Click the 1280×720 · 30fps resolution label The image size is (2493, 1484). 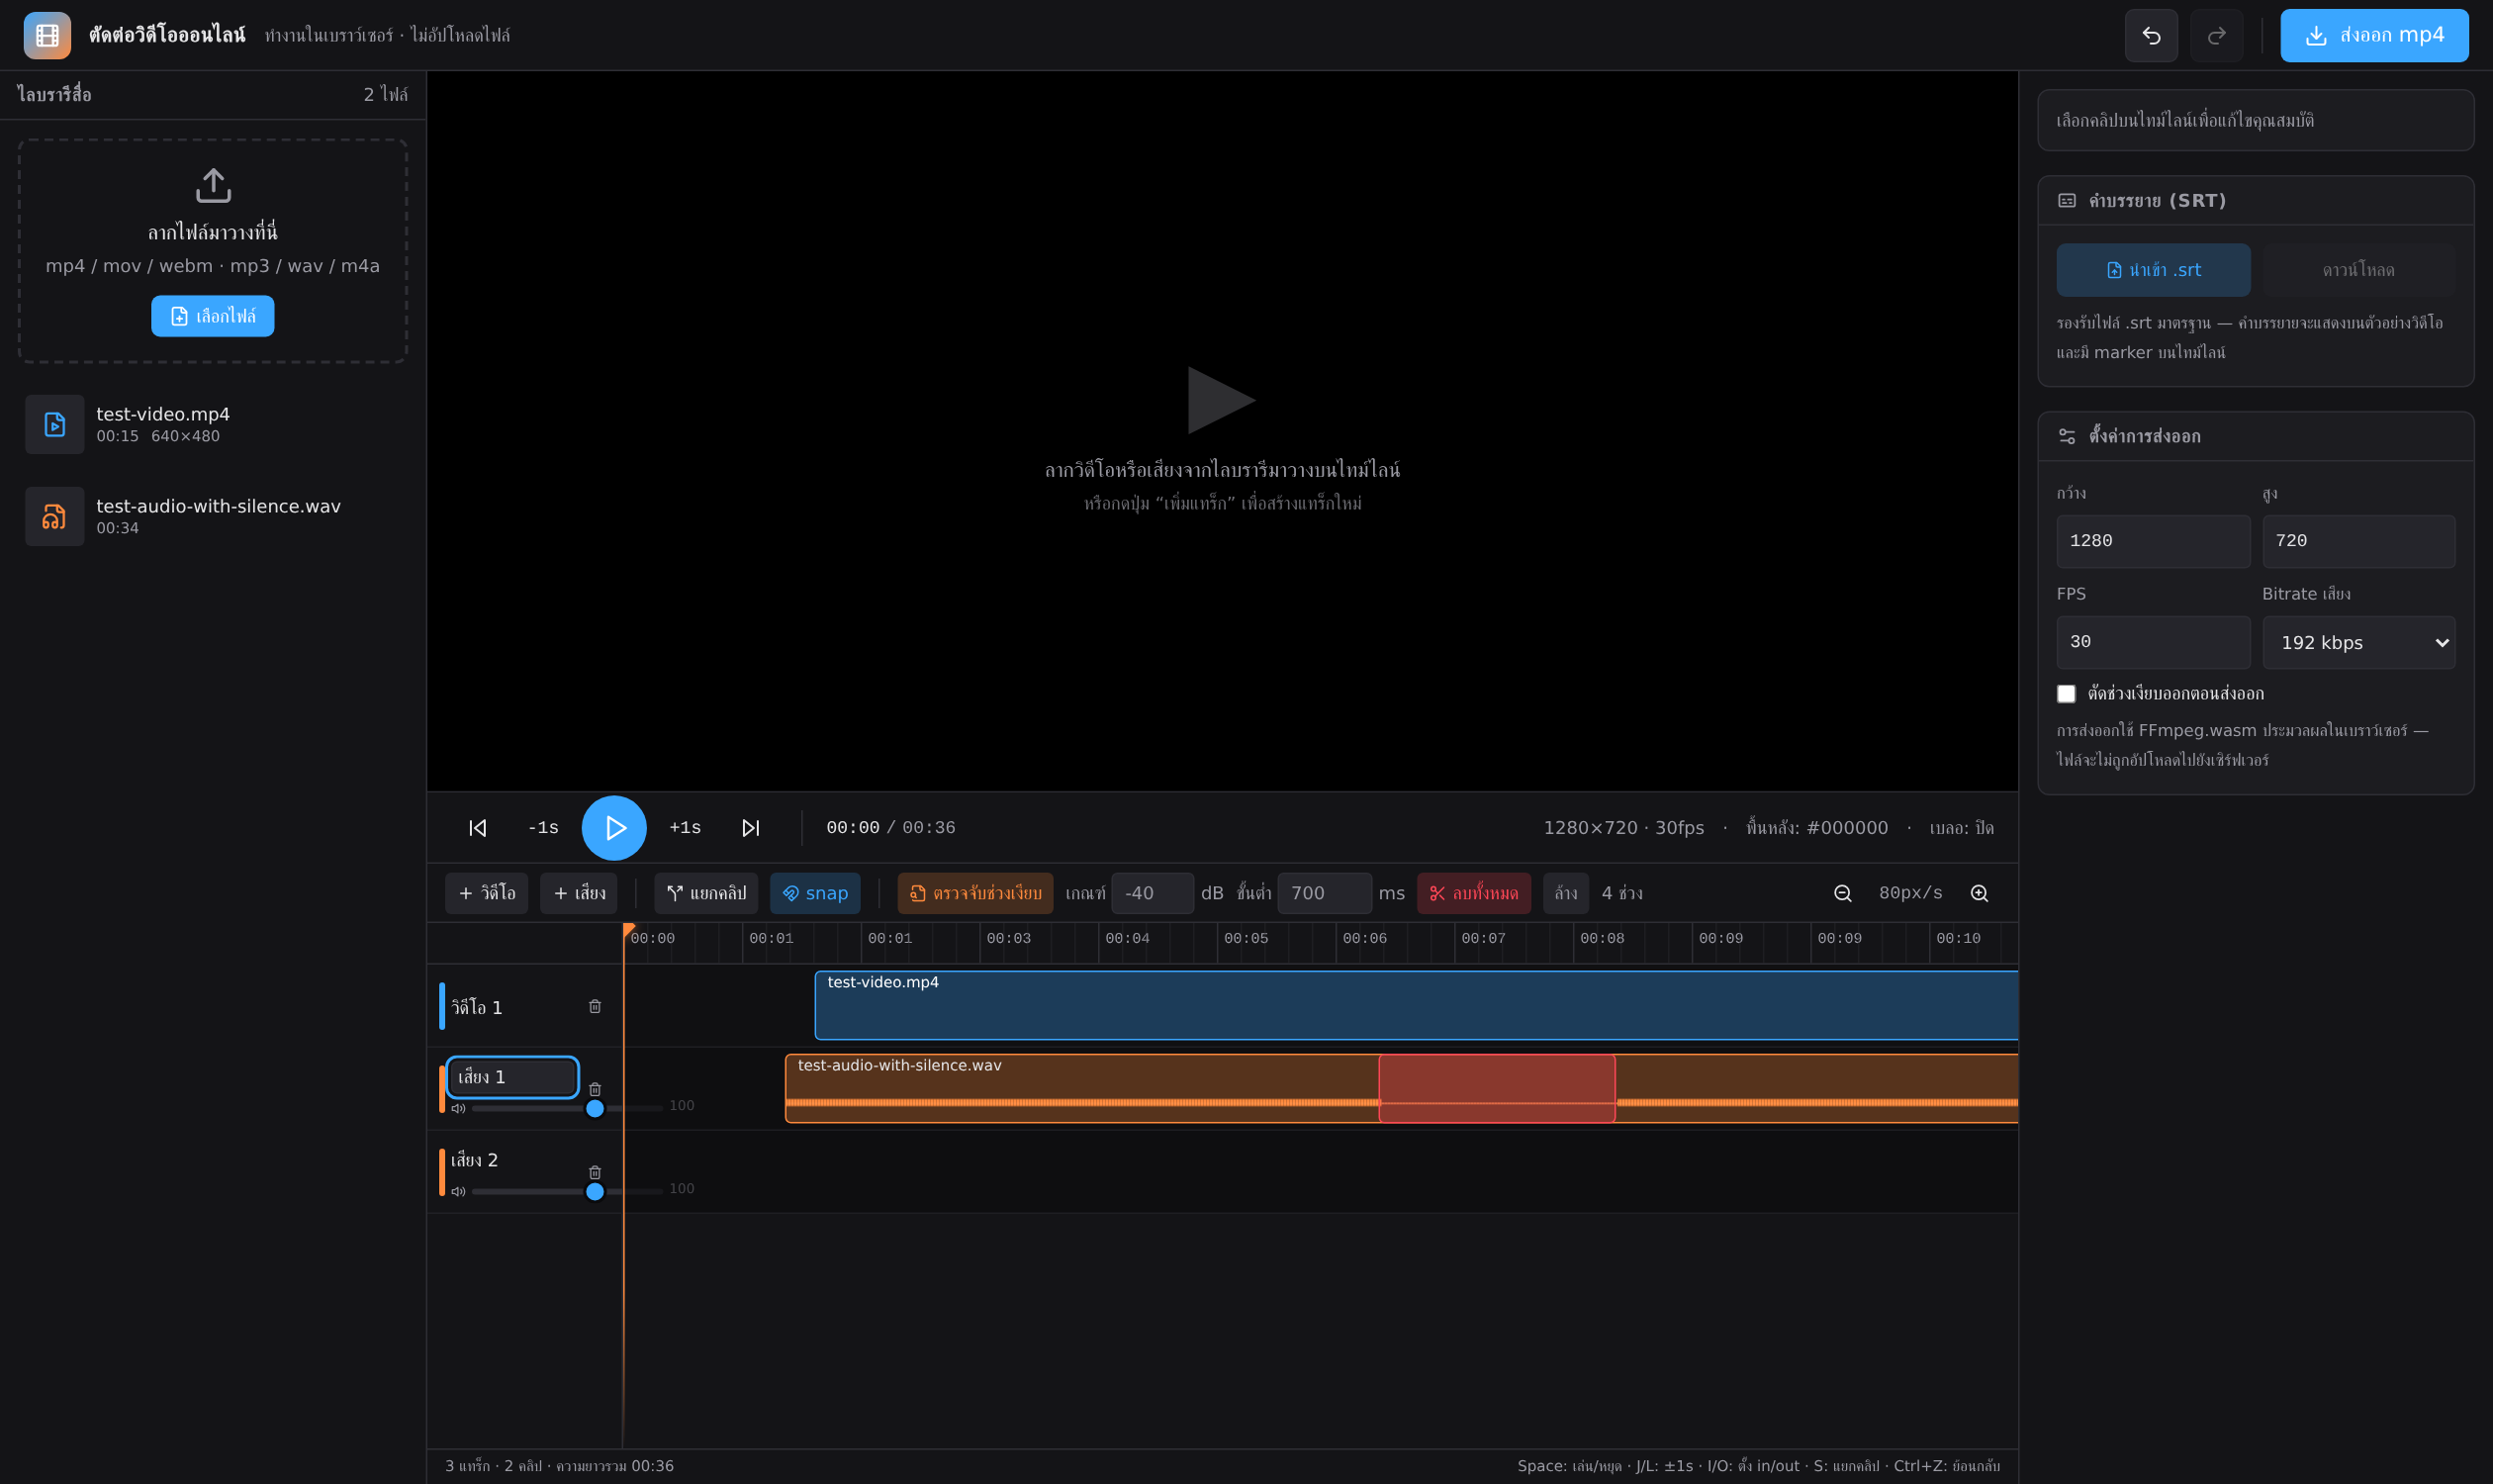click(1623, 828)
